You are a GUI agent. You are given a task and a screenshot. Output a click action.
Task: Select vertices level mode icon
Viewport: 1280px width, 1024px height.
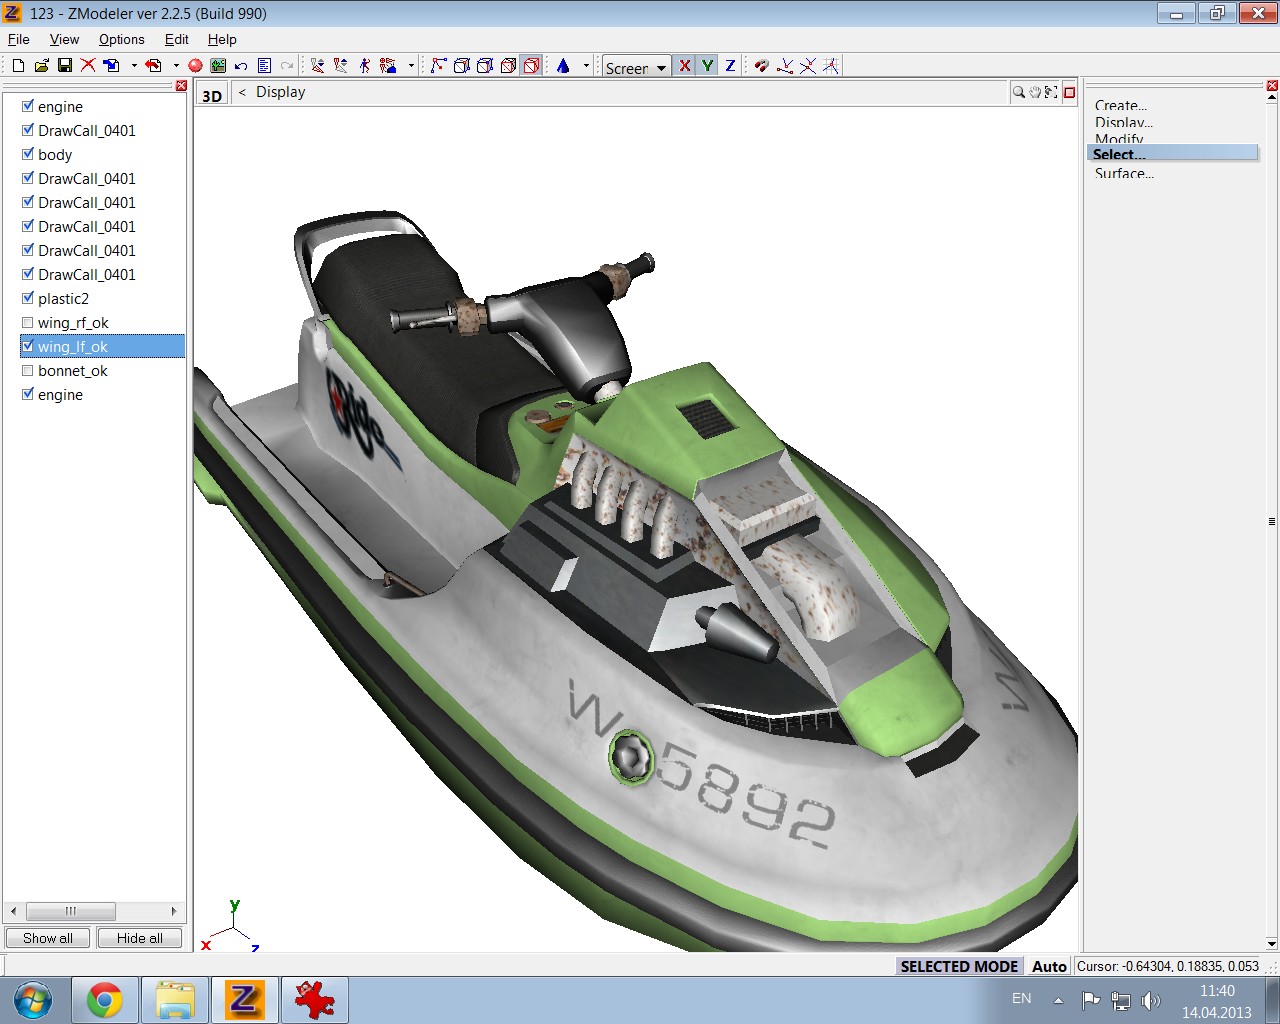[438, 66]
